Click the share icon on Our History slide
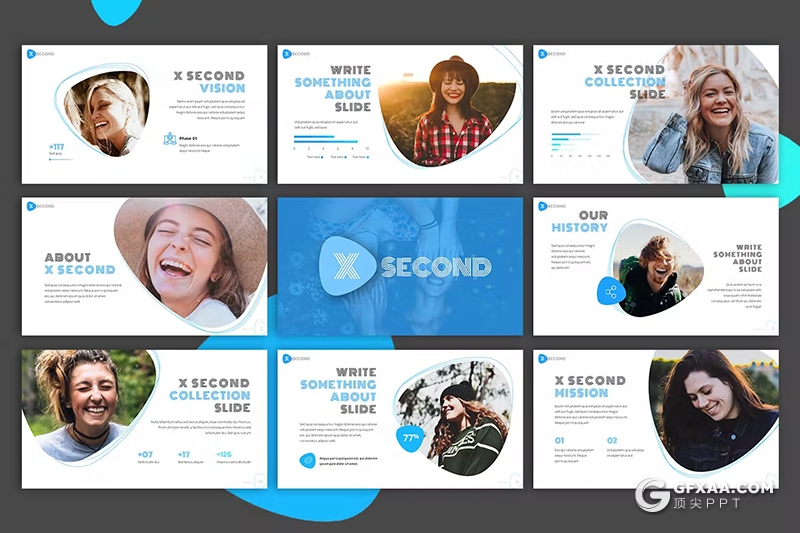Viewport: 800px width, 533px height. tap(610, 292)
